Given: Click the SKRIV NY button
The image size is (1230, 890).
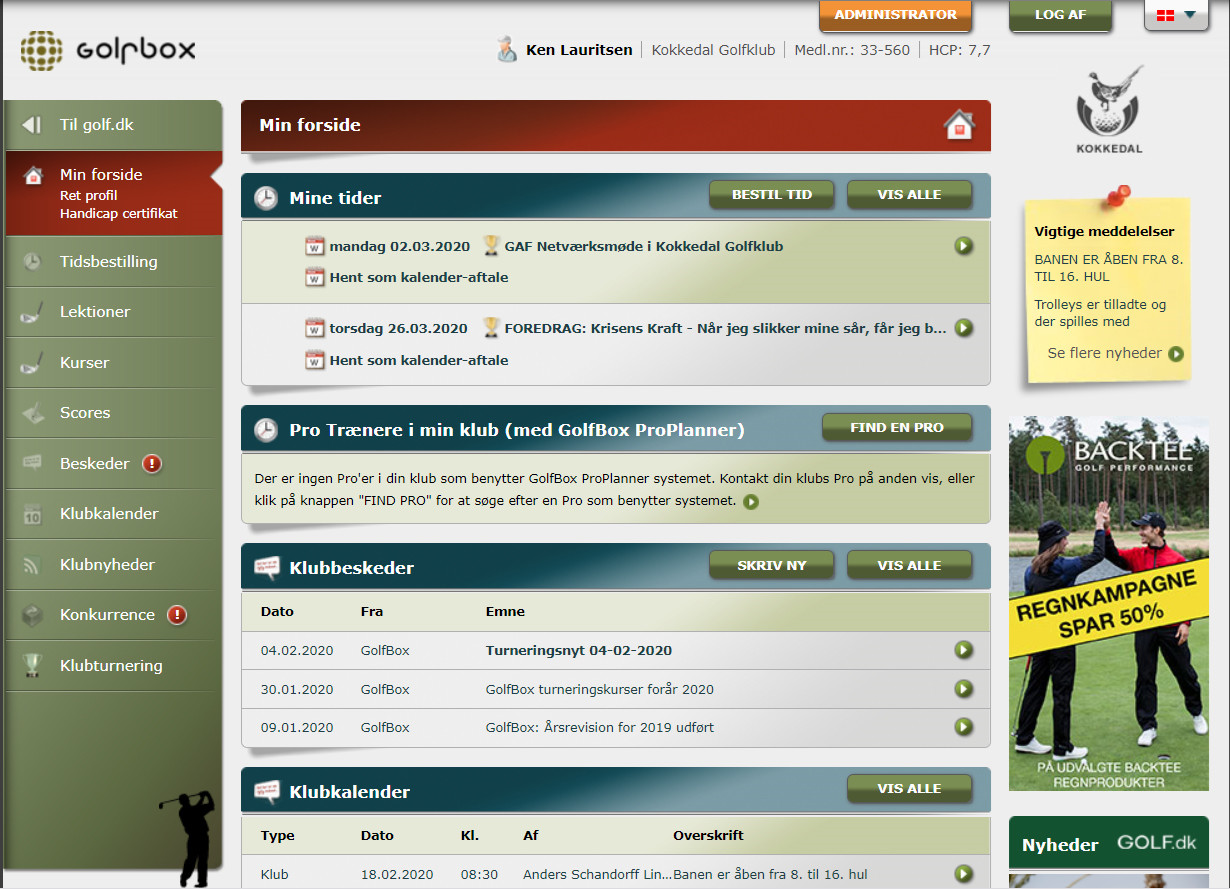Looking at the screenshot, I should click(771, 566).
